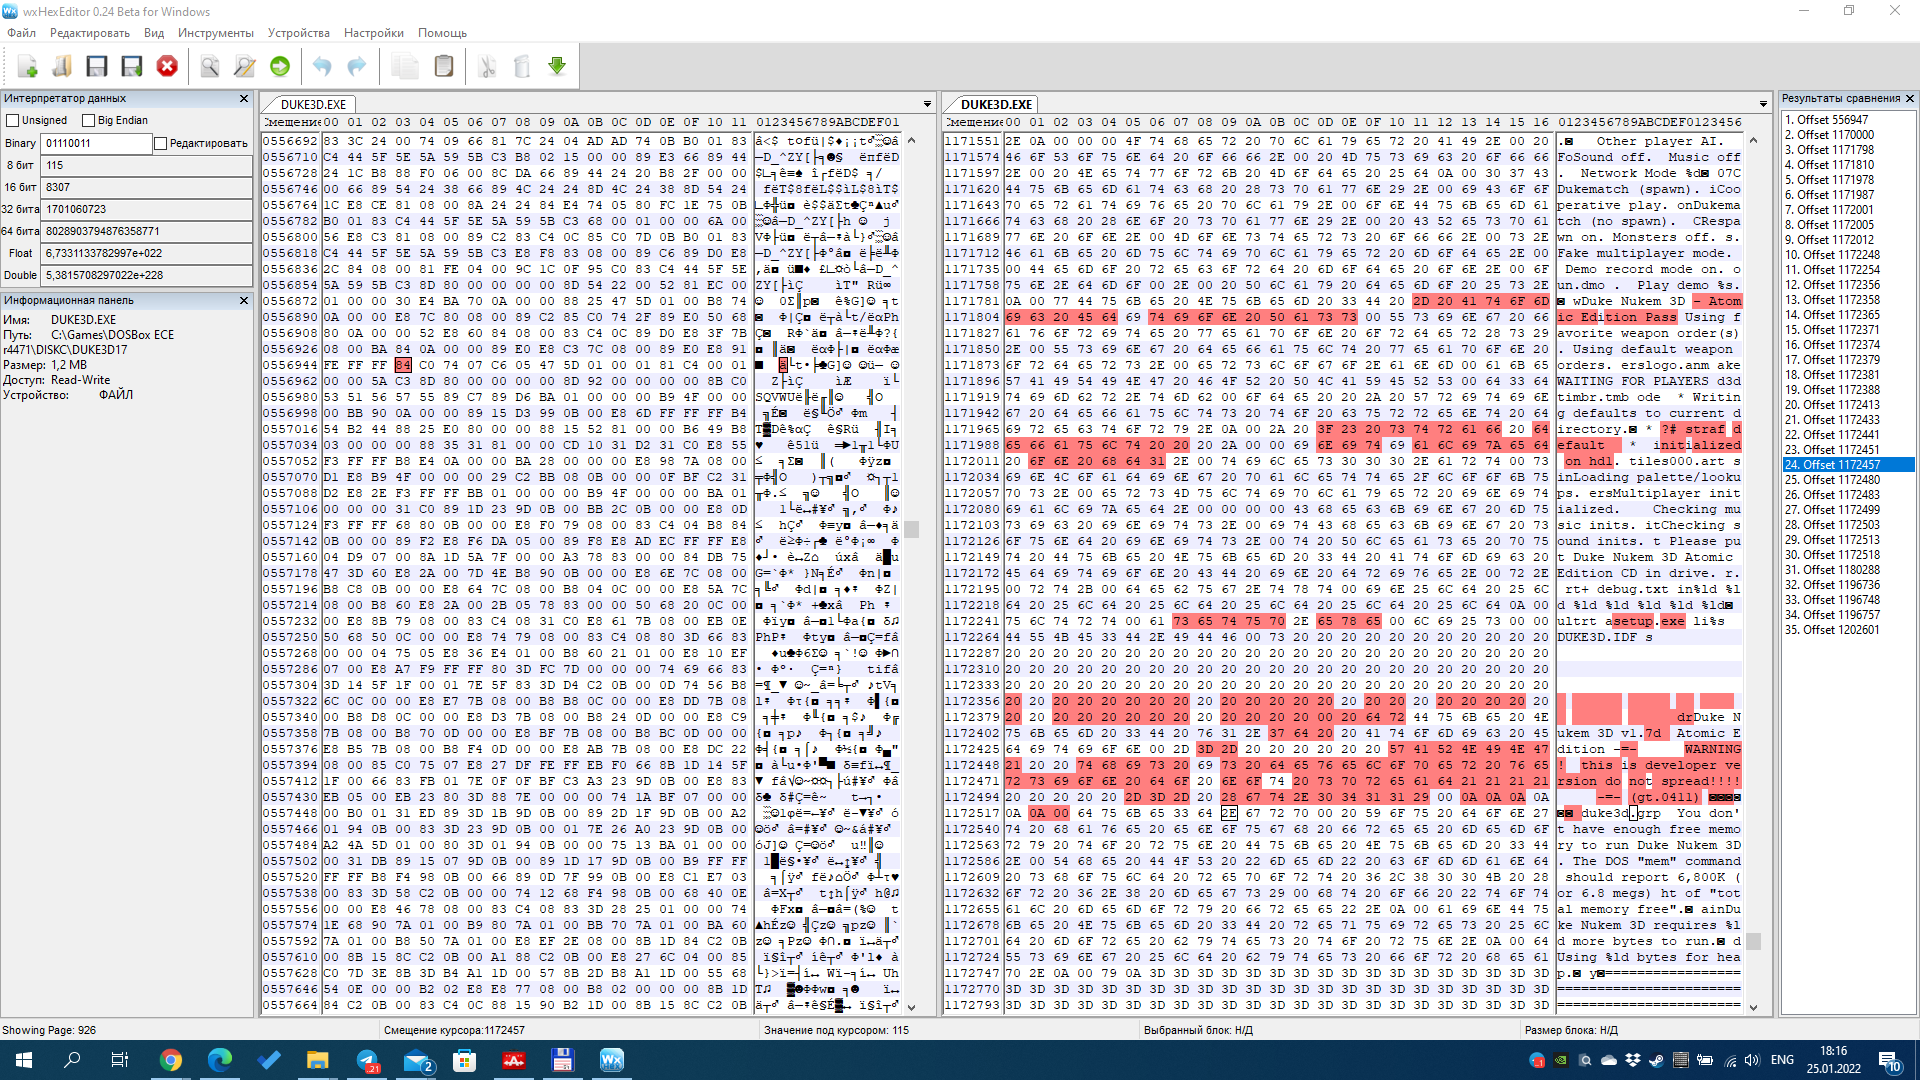
Task: Select comparison result Offset 1180208
Action: [1840, 570]
